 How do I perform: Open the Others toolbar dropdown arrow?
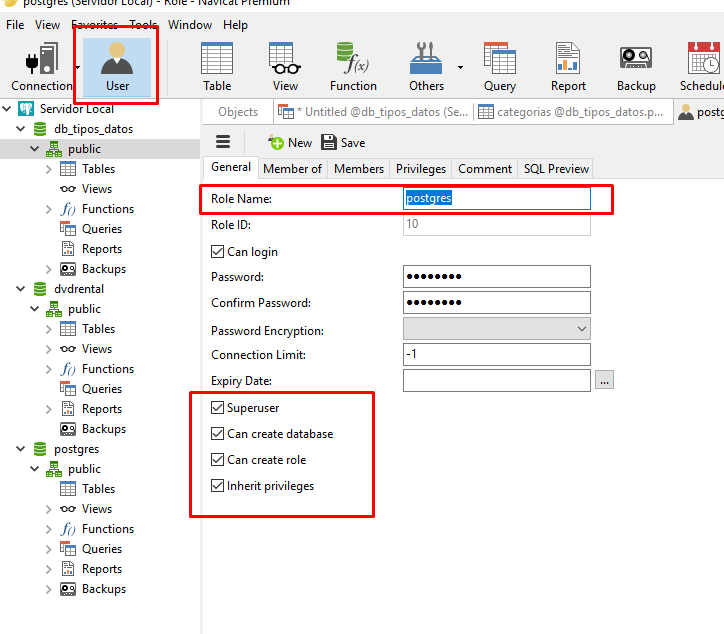[460, 67]
